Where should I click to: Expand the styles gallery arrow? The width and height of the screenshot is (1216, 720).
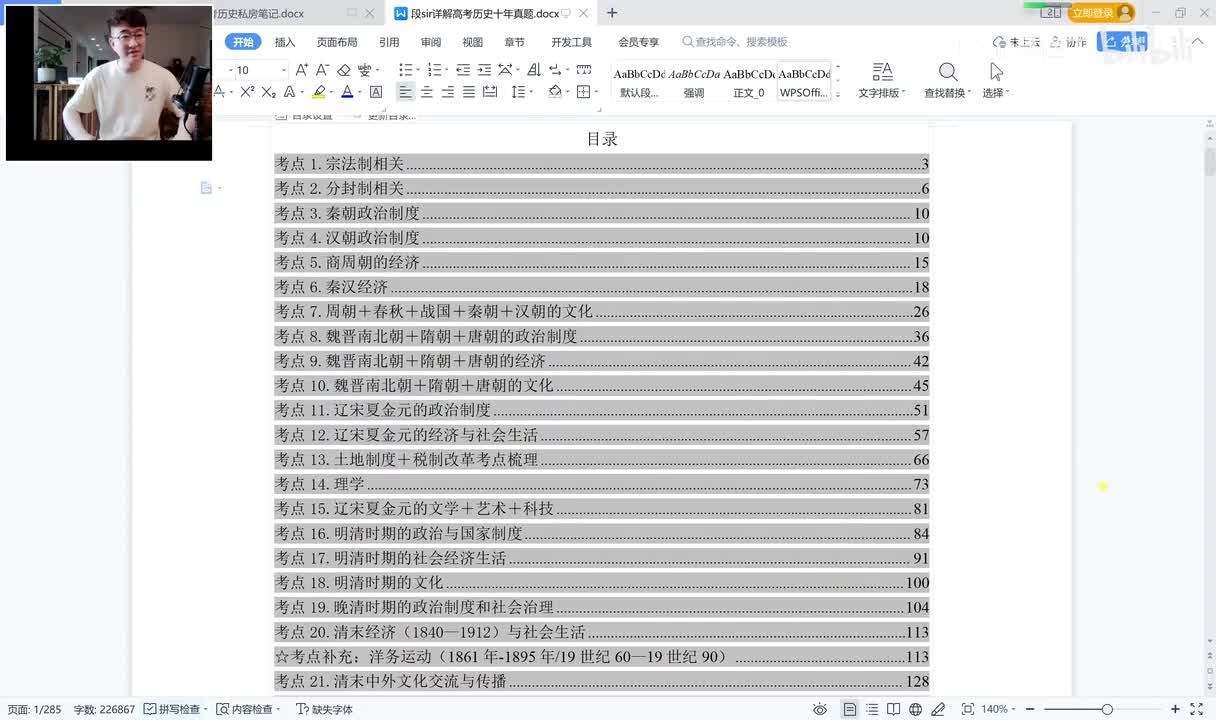point(838,96)
